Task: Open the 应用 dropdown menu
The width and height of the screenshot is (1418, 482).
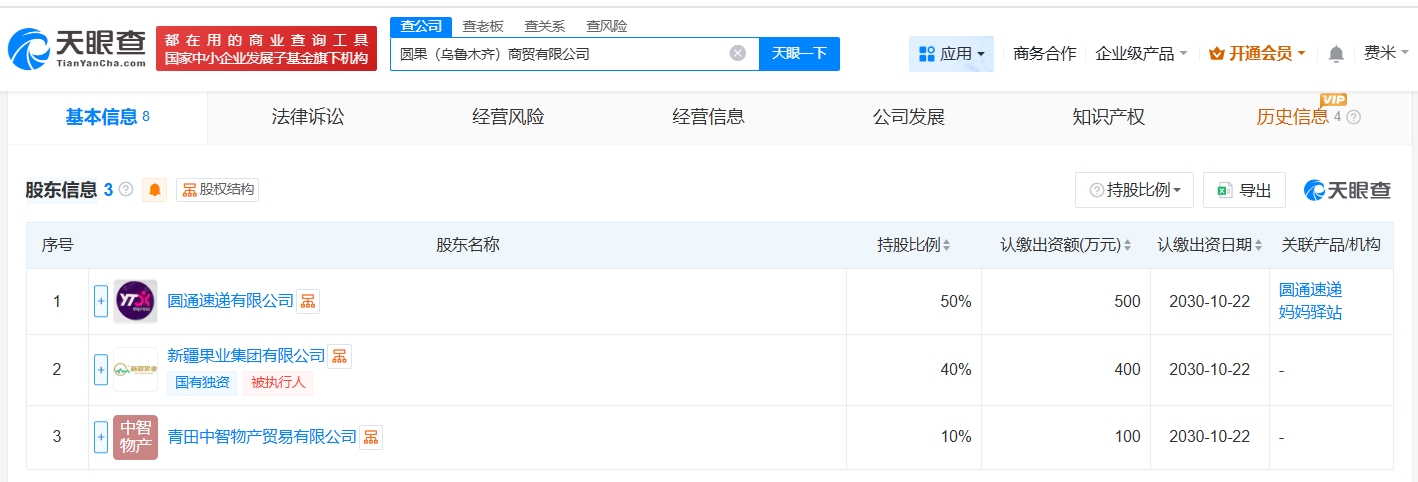Action: (x=951, y=54)
